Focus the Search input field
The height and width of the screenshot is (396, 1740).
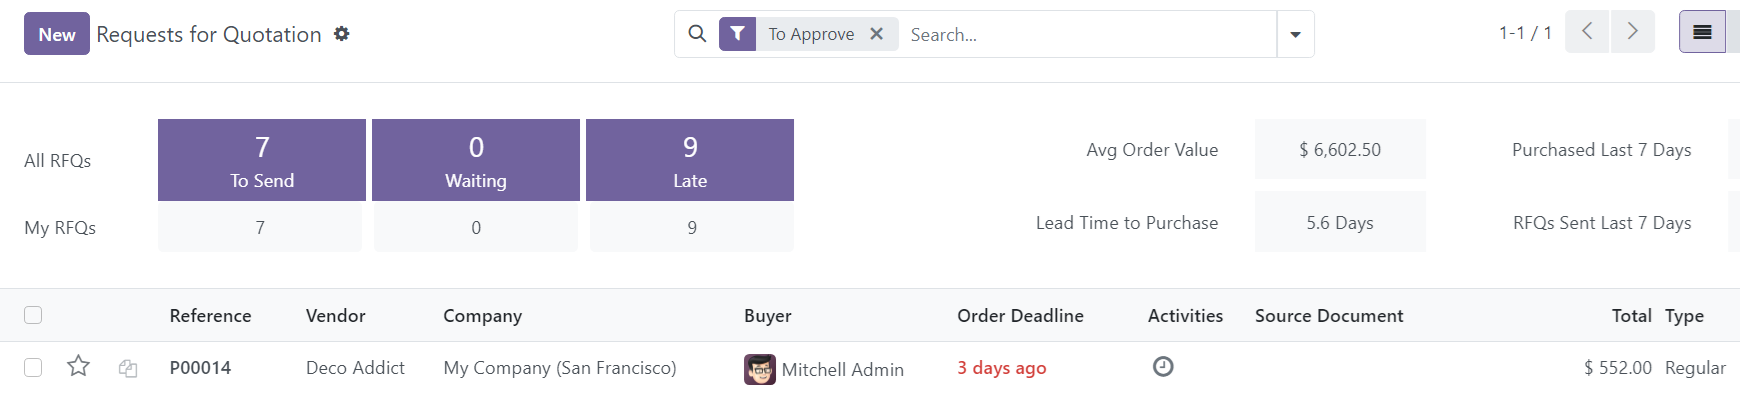pyautogui.click(x=1088, y=34)
